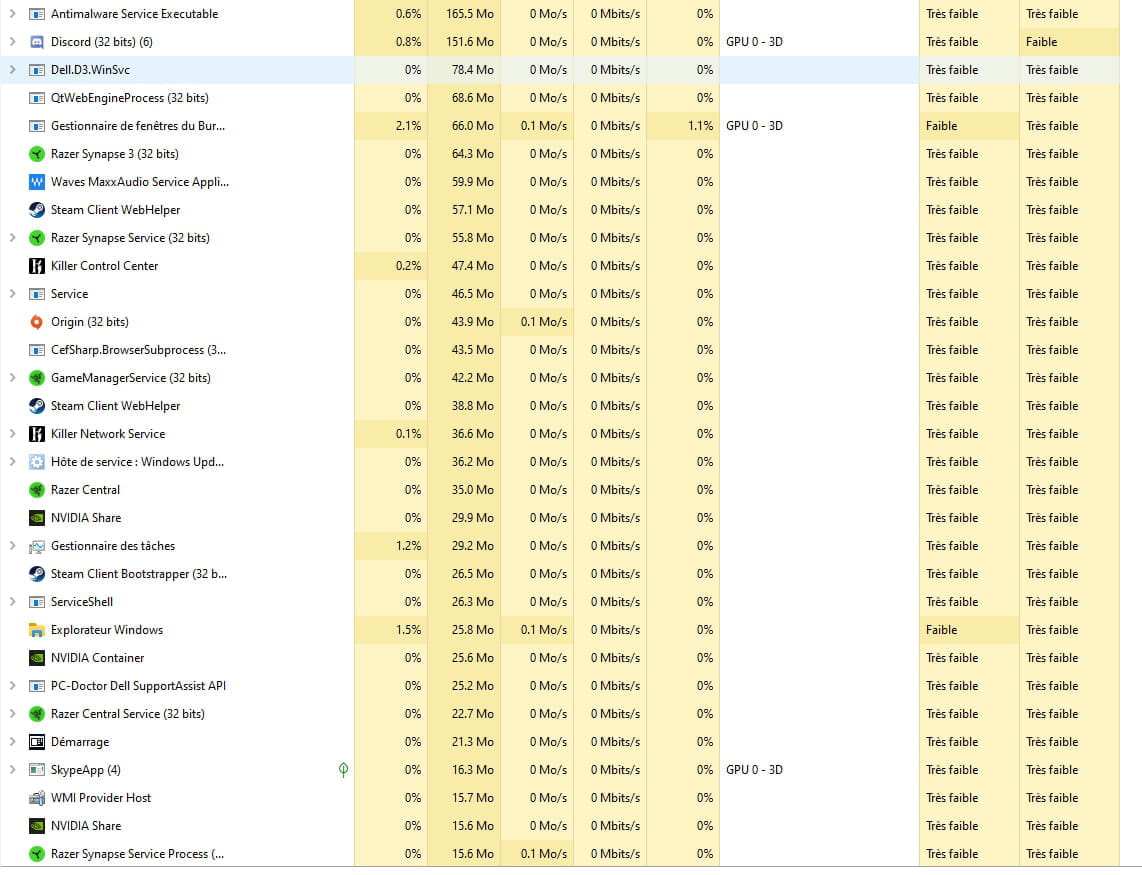The image size is (1142, 875).
Task: Select the Explorateur Windows folder icon
Action: click(x=37, y=630)
